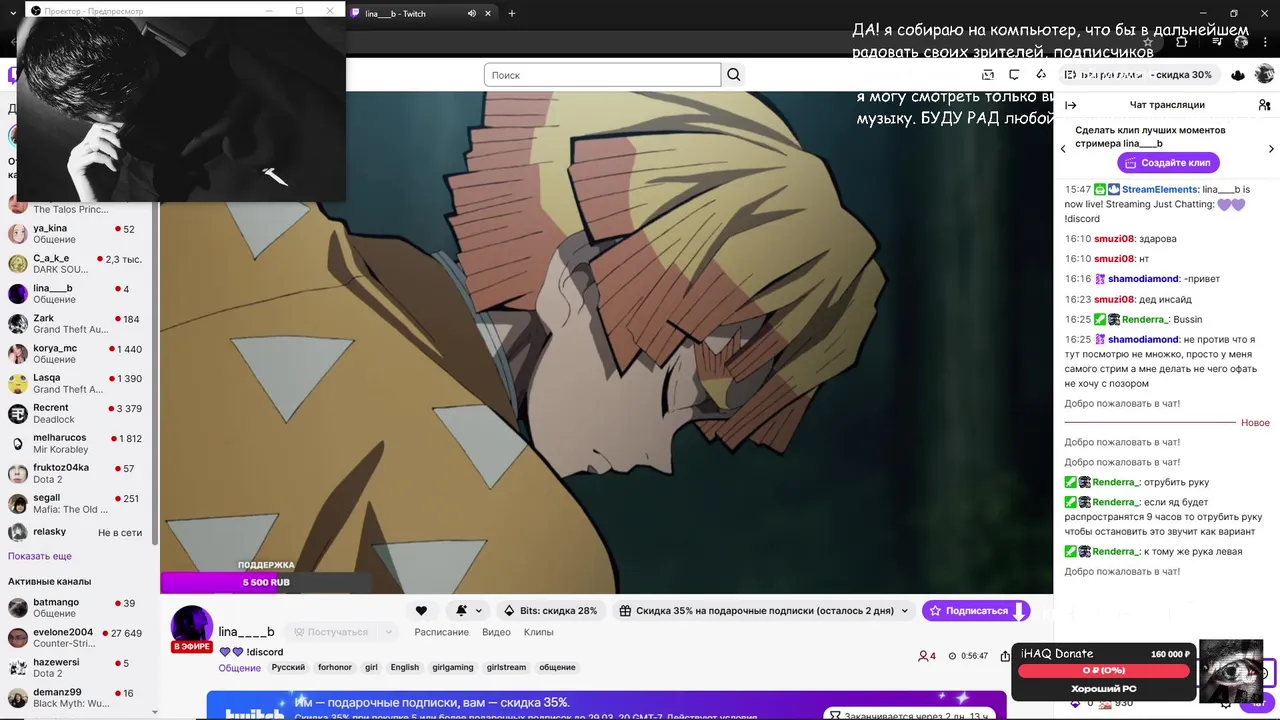Open the Twitch user avatar menu

(x=1265, y=74)
